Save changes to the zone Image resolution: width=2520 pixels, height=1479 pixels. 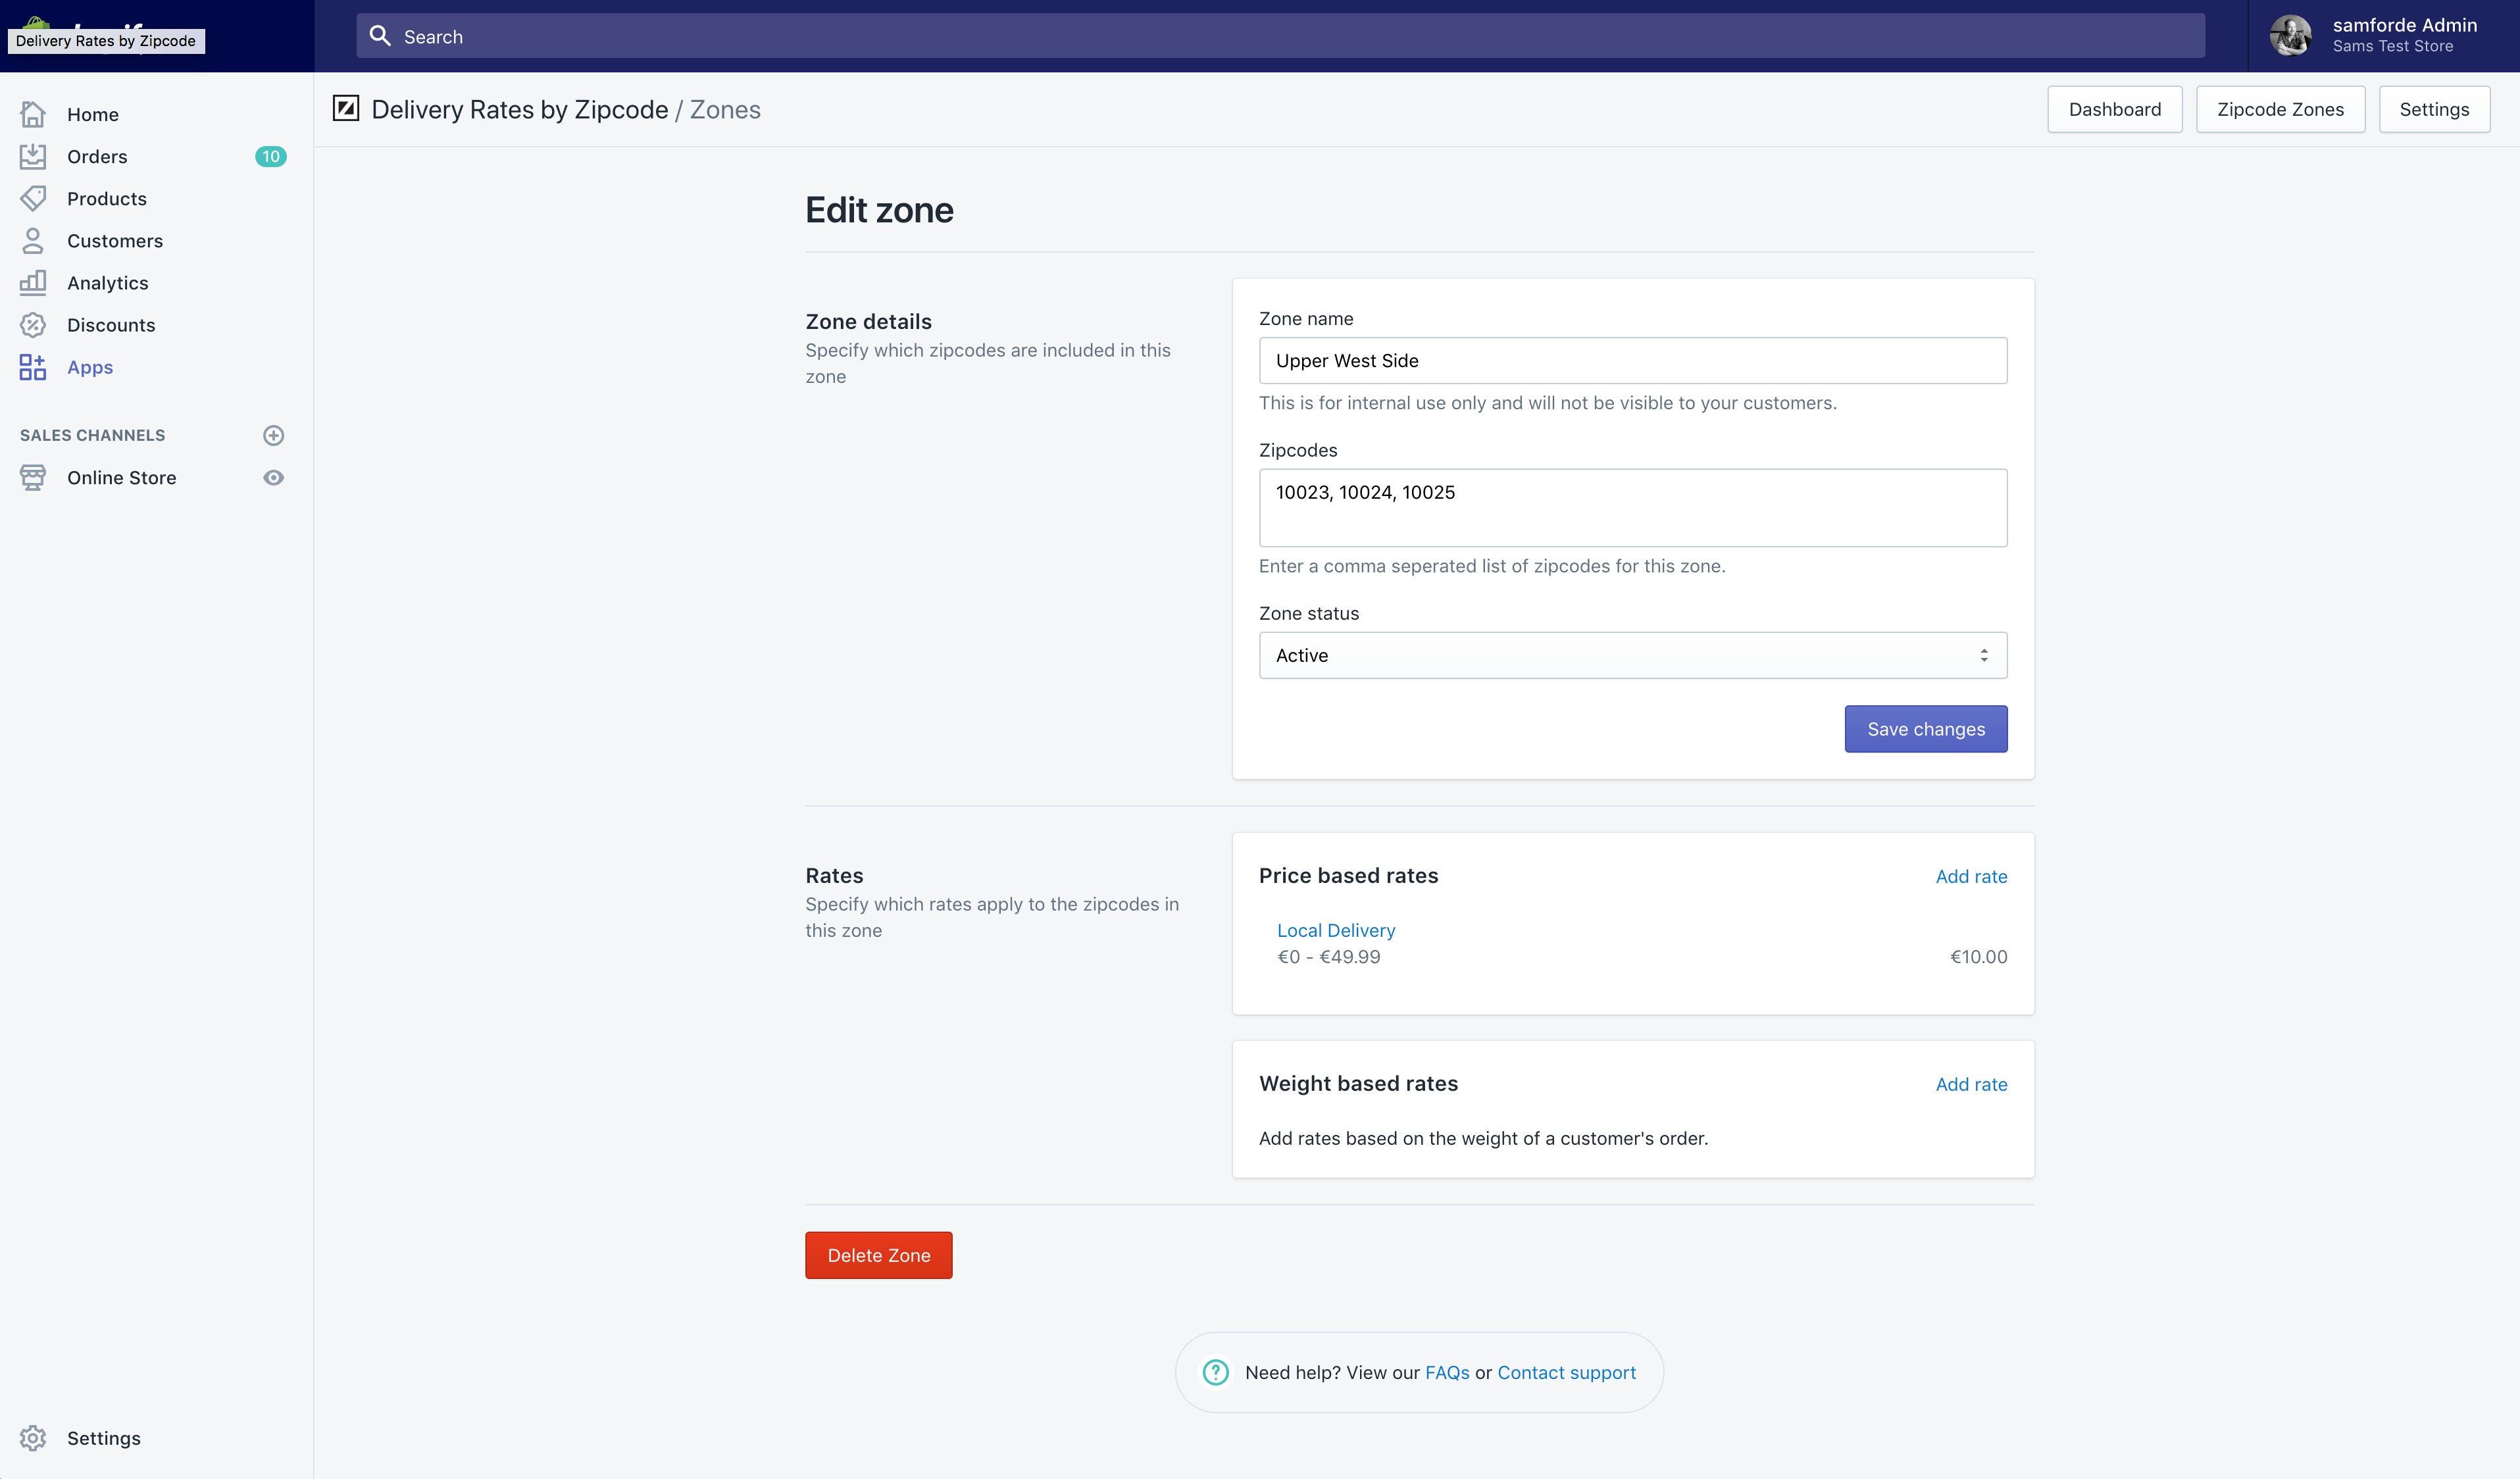(x=1925, y=729)
